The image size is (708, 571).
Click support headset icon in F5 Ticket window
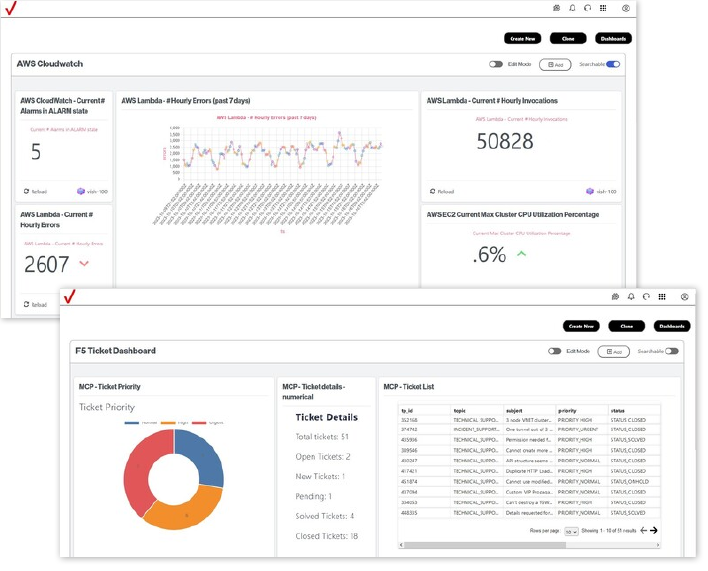tap(646, 297)
